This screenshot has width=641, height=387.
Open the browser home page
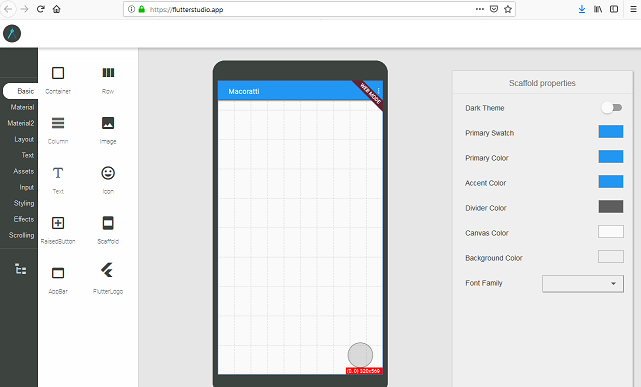(x=57, y=9)
